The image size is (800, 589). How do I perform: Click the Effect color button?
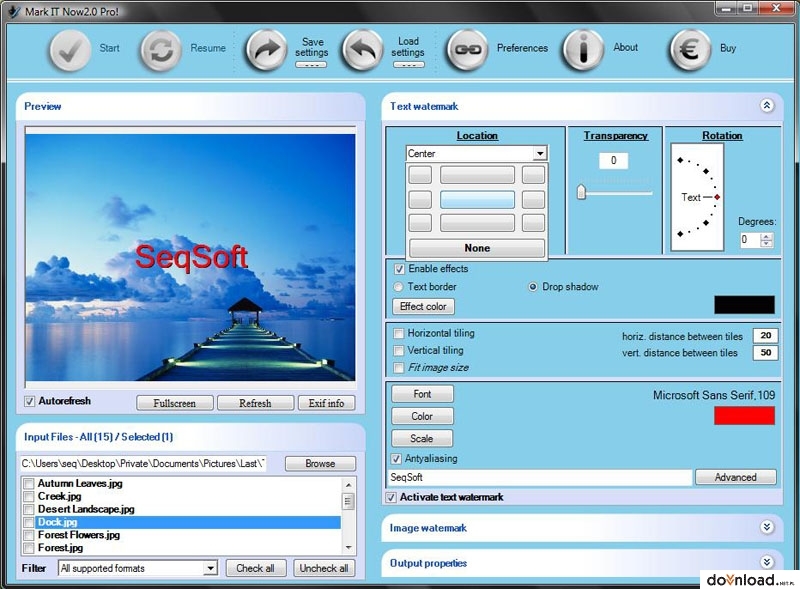pos(423,306)
